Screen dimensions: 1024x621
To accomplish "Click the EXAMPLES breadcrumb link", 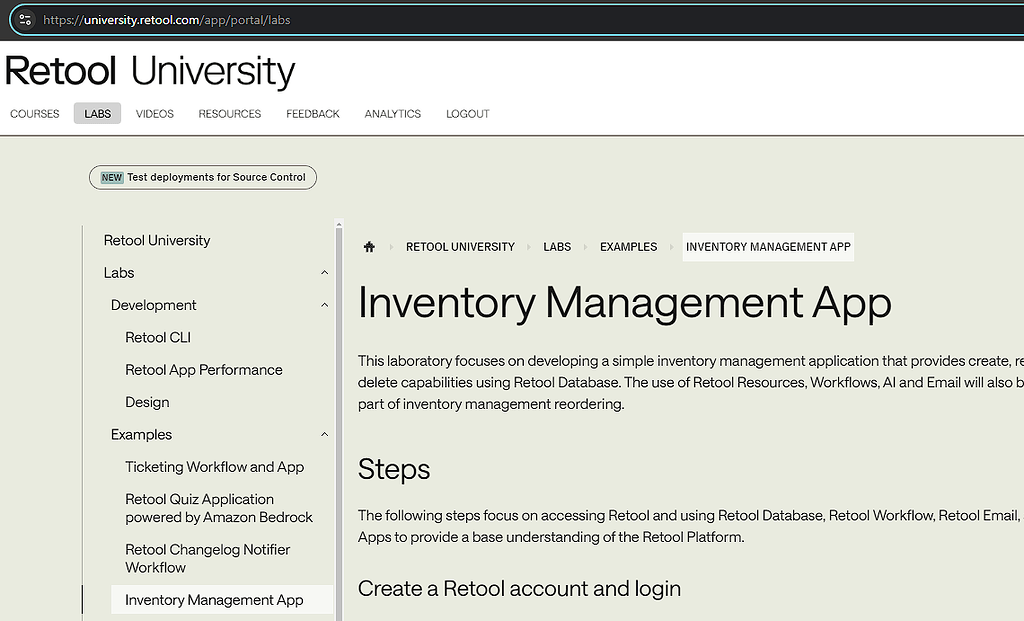I will pyautogui.click(x=628, y=247).
